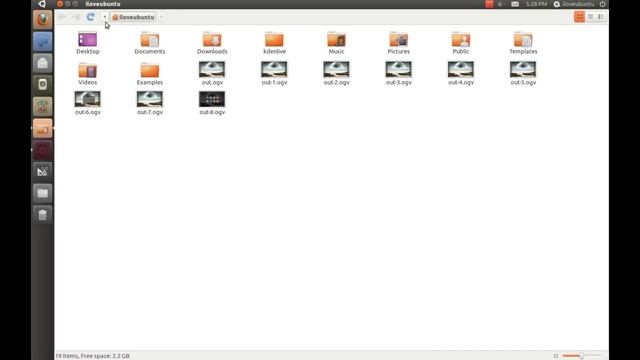The height and width of the screenshot is (360, 640).
Task: Open the dark launcher icon with a ring
Action: click(x=42, y=85)
